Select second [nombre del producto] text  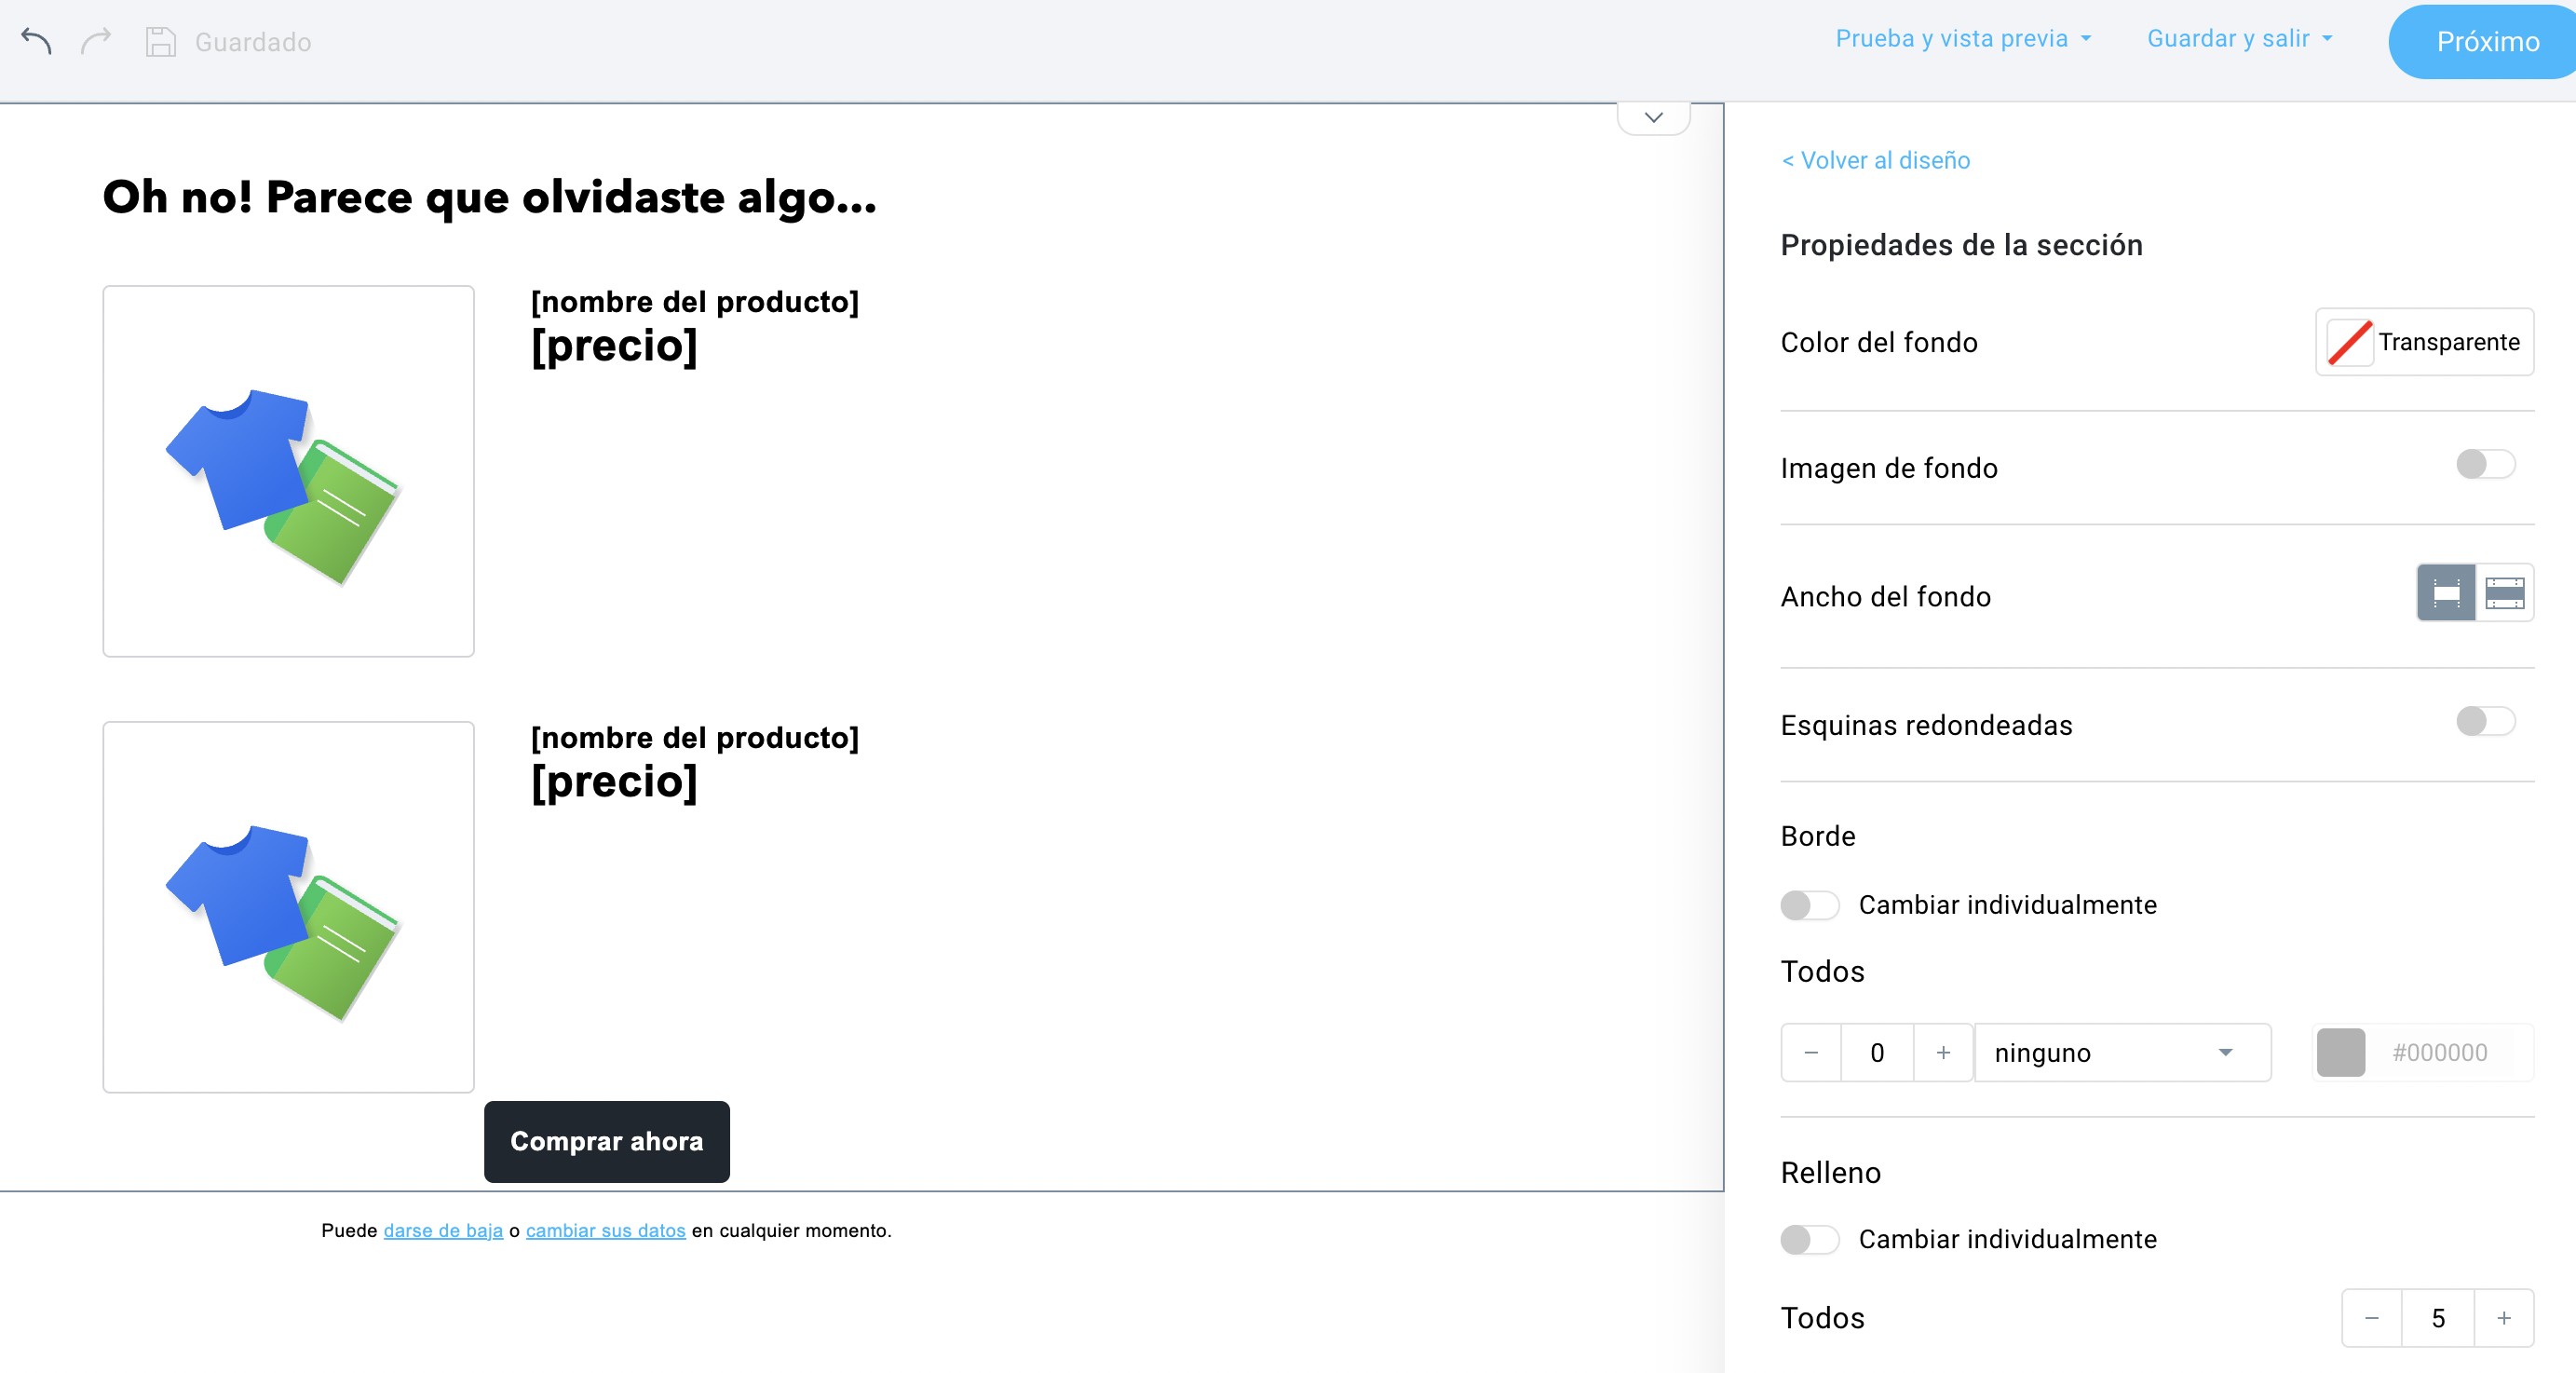(x=695, y=738)
